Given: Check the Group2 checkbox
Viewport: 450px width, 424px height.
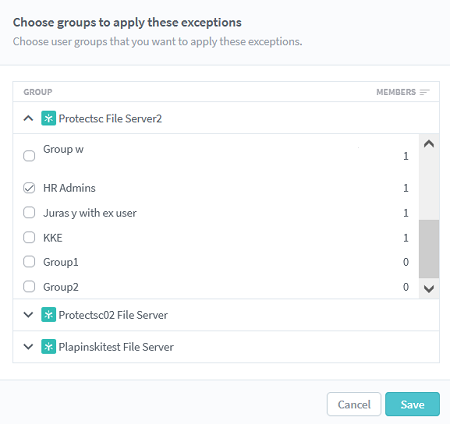Looking at the screenshot, I should (x=29, y=286).
